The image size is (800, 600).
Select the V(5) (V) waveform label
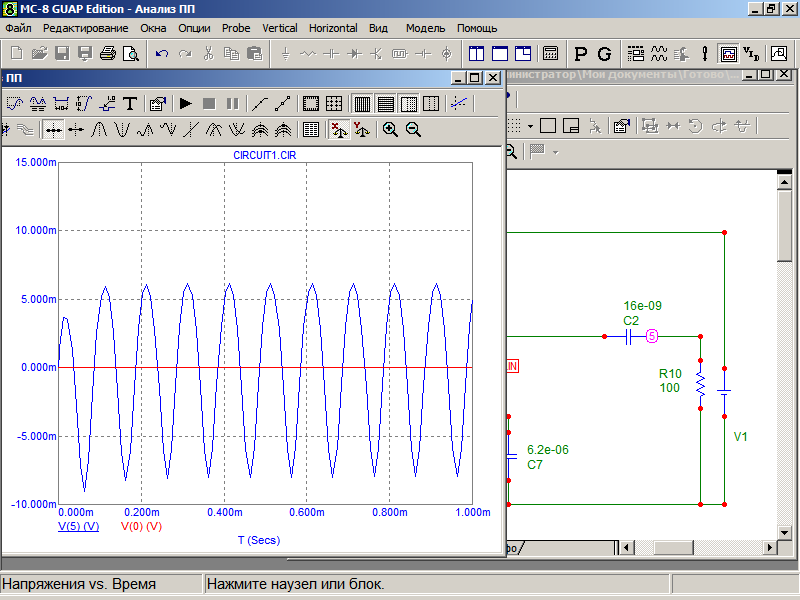(x=78, y=525)
